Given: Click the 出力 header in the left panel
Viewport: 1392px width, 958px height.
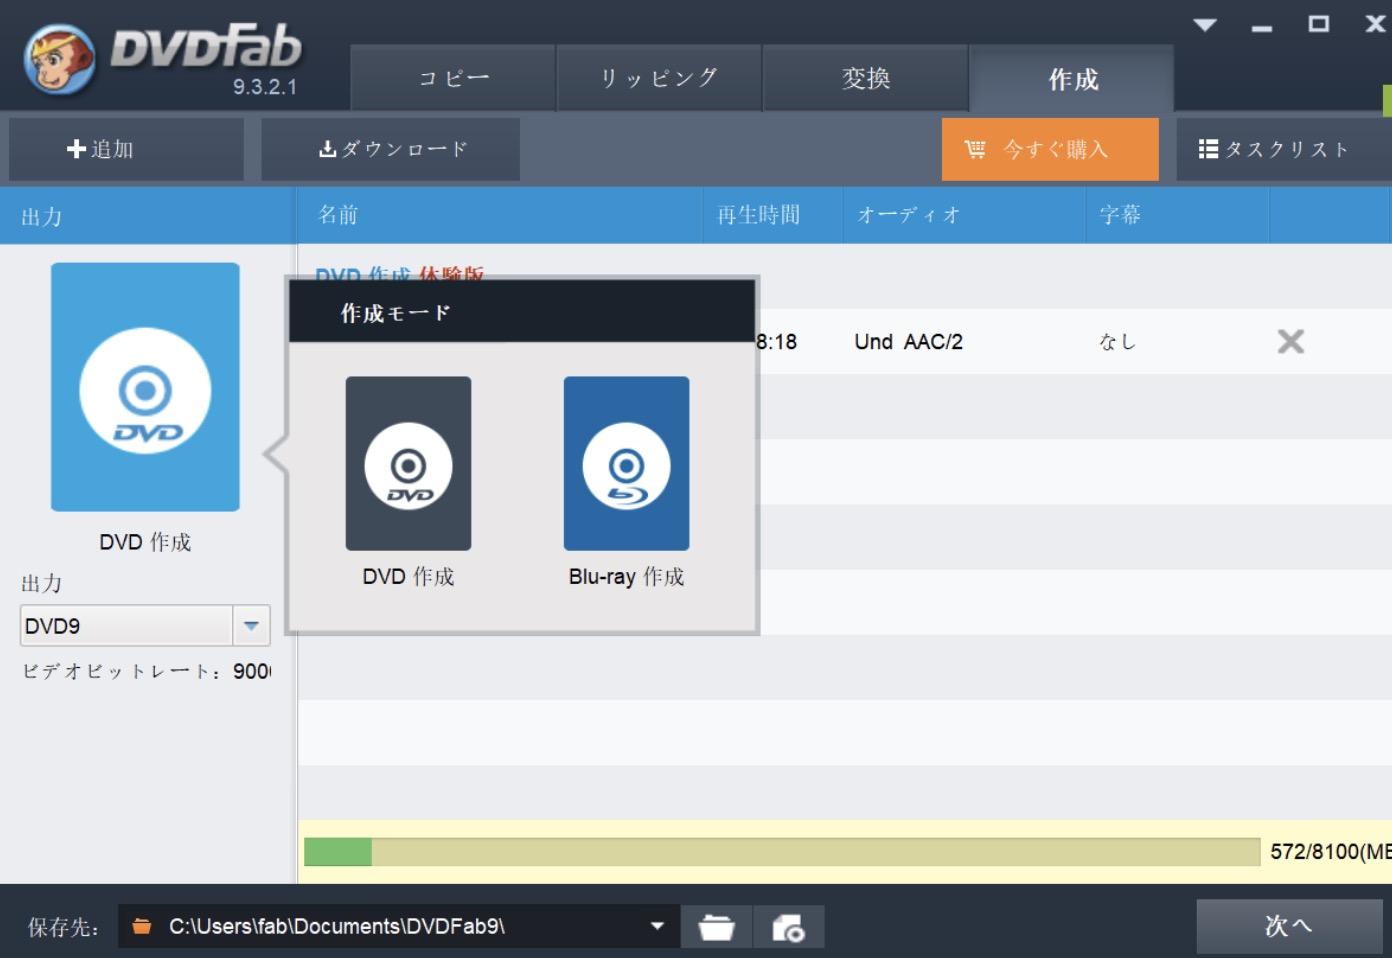Looking at the screenshot, I should click(42, 216).
